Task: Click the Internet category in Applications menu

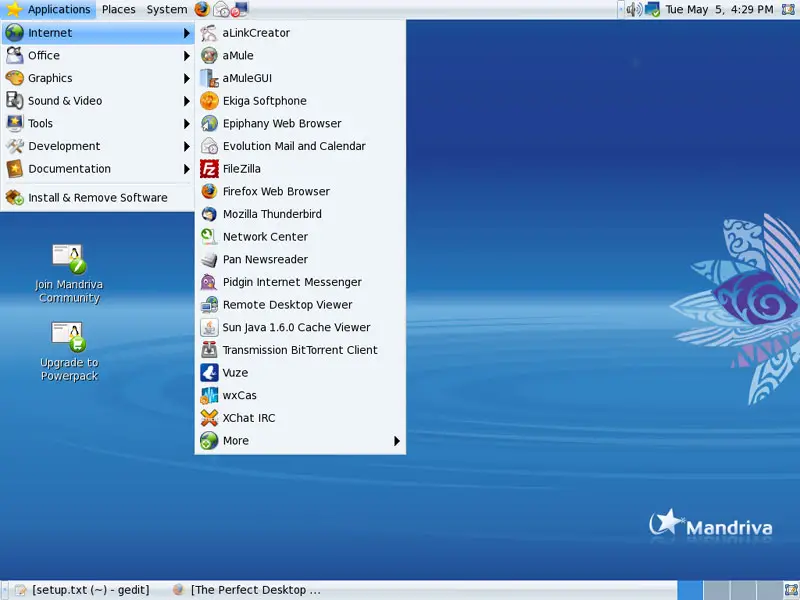Action: click(98, 33)
